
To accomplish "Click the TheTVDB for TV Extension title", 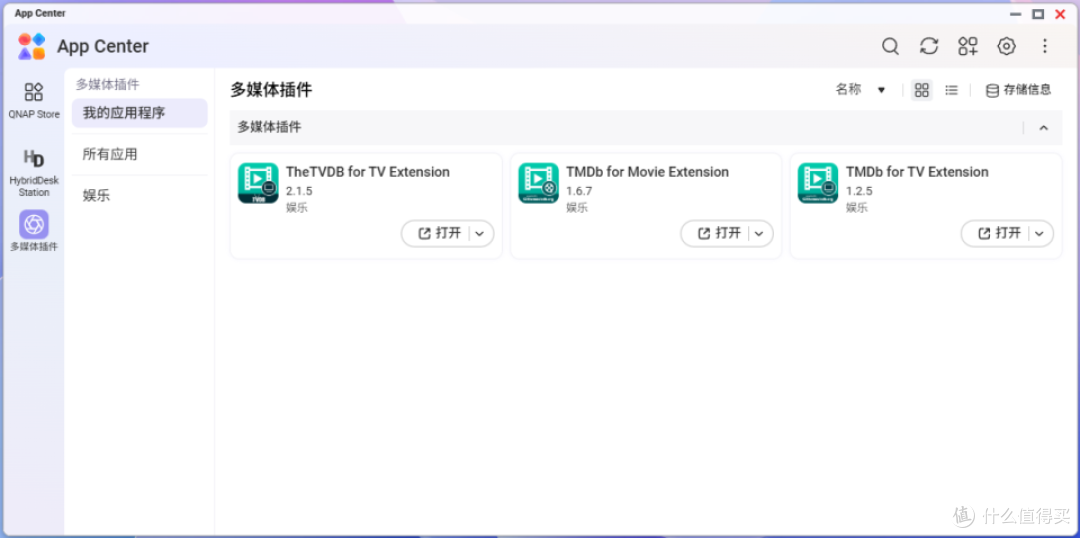I will tap(368, 172).
